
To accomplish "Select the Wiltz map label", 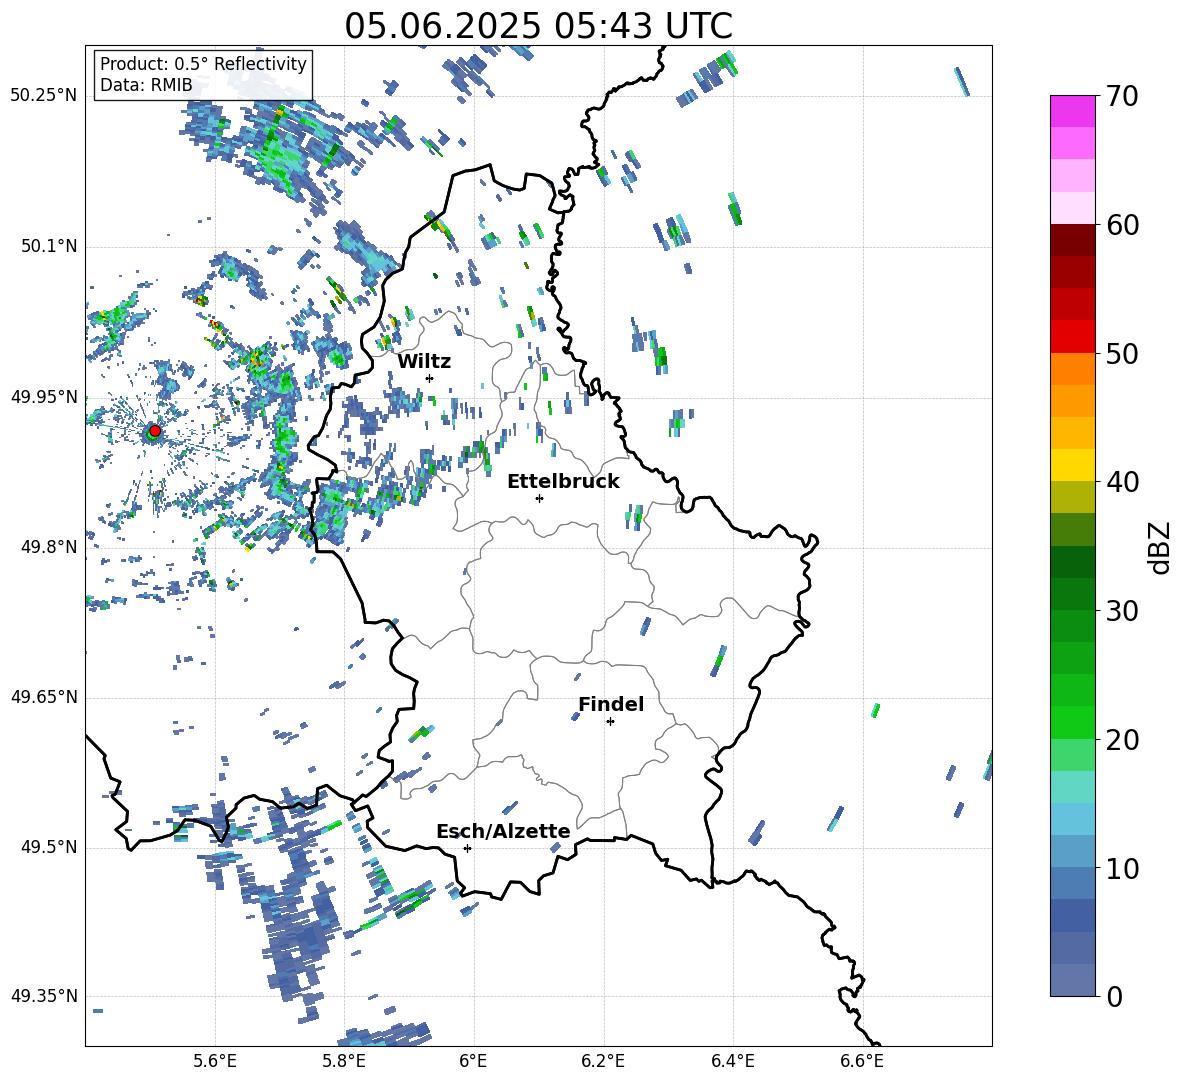I will tap(424, 362).
